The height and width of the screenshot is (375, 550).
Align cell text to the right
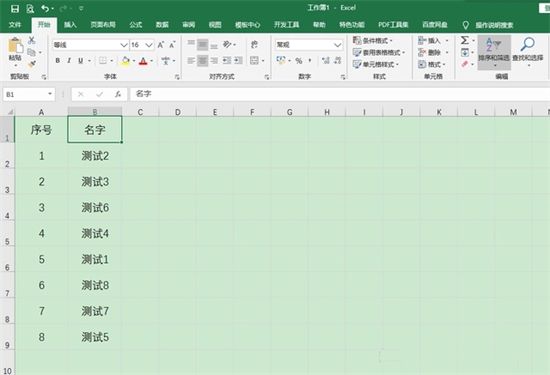pyautogui.click(x=214, y=61)
